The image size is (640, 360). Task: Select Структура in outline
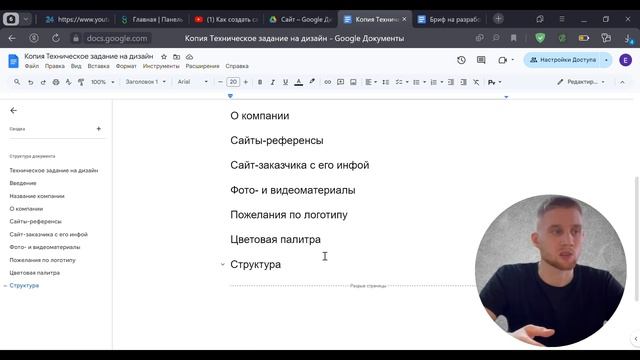click(24, 285)
